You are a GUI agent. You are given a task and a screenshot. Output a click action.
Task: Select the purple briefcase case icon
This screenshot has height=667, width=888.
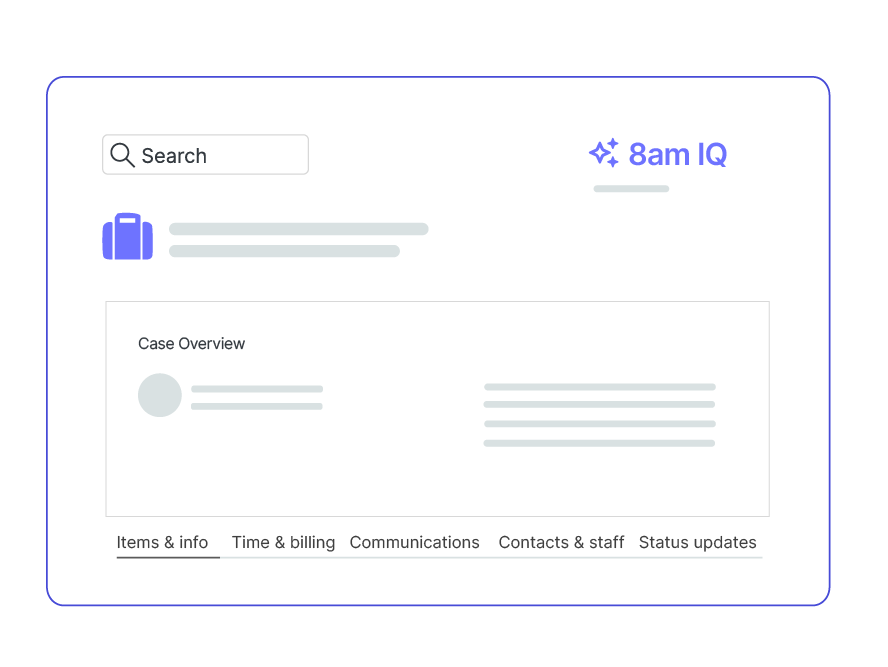[x=128, y=237]
